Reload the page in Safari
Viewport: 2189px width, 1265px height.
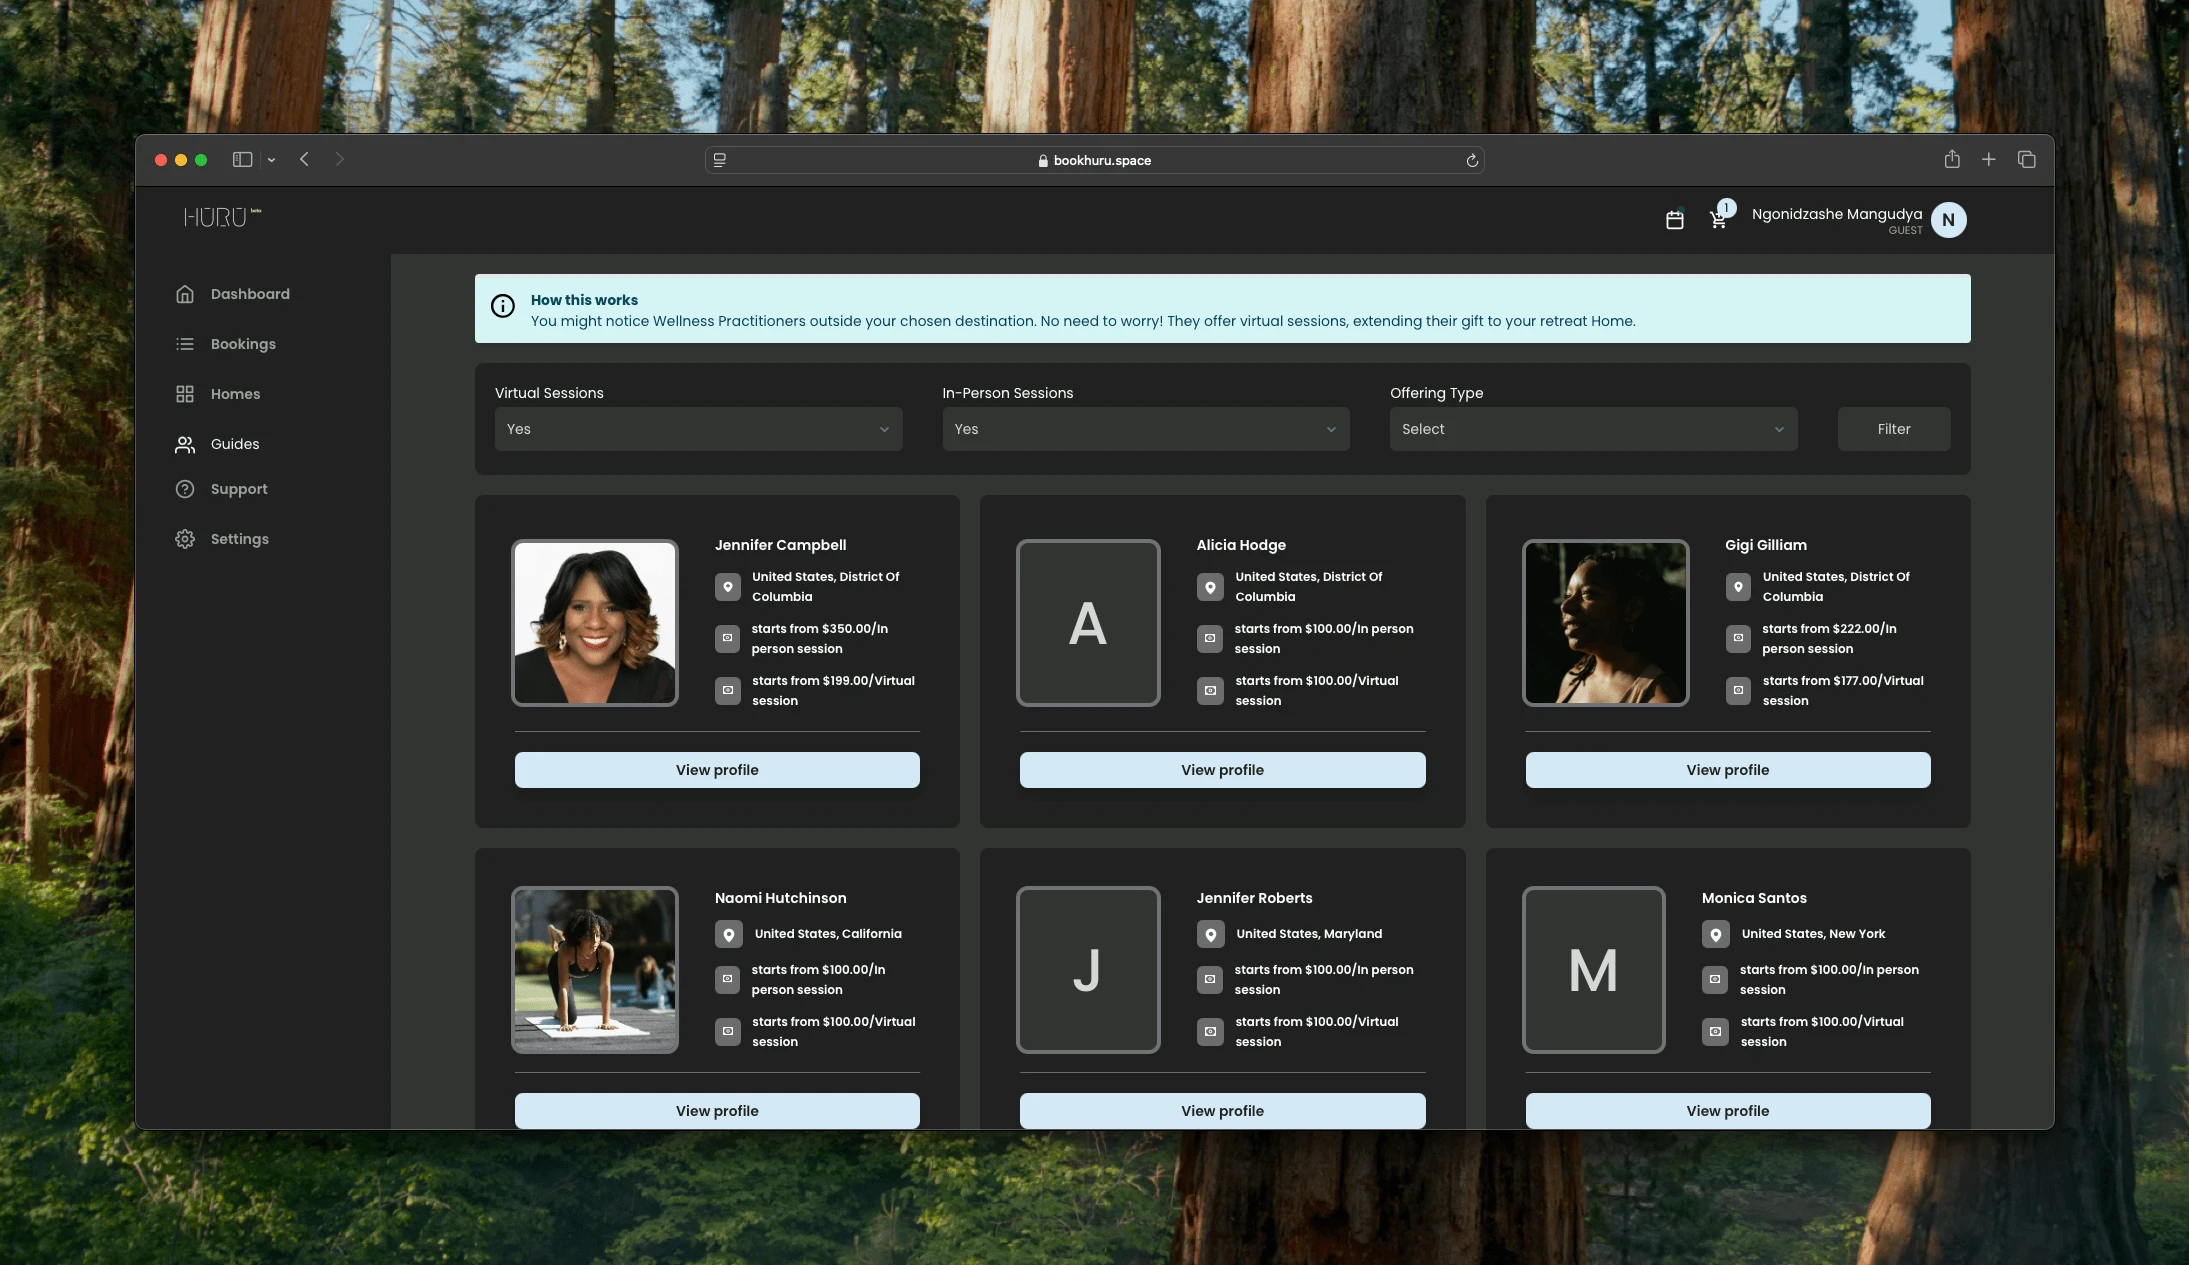pos(1472,160)
